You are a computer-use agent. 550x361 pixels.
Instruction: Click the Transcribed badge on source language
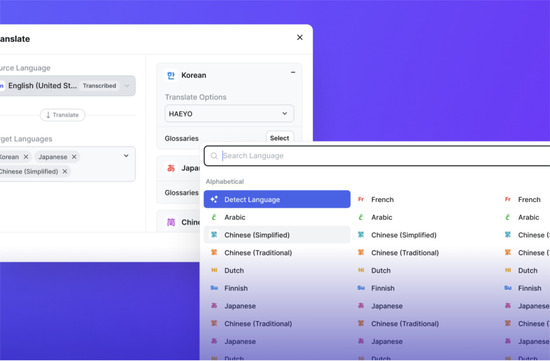[99, 86]
